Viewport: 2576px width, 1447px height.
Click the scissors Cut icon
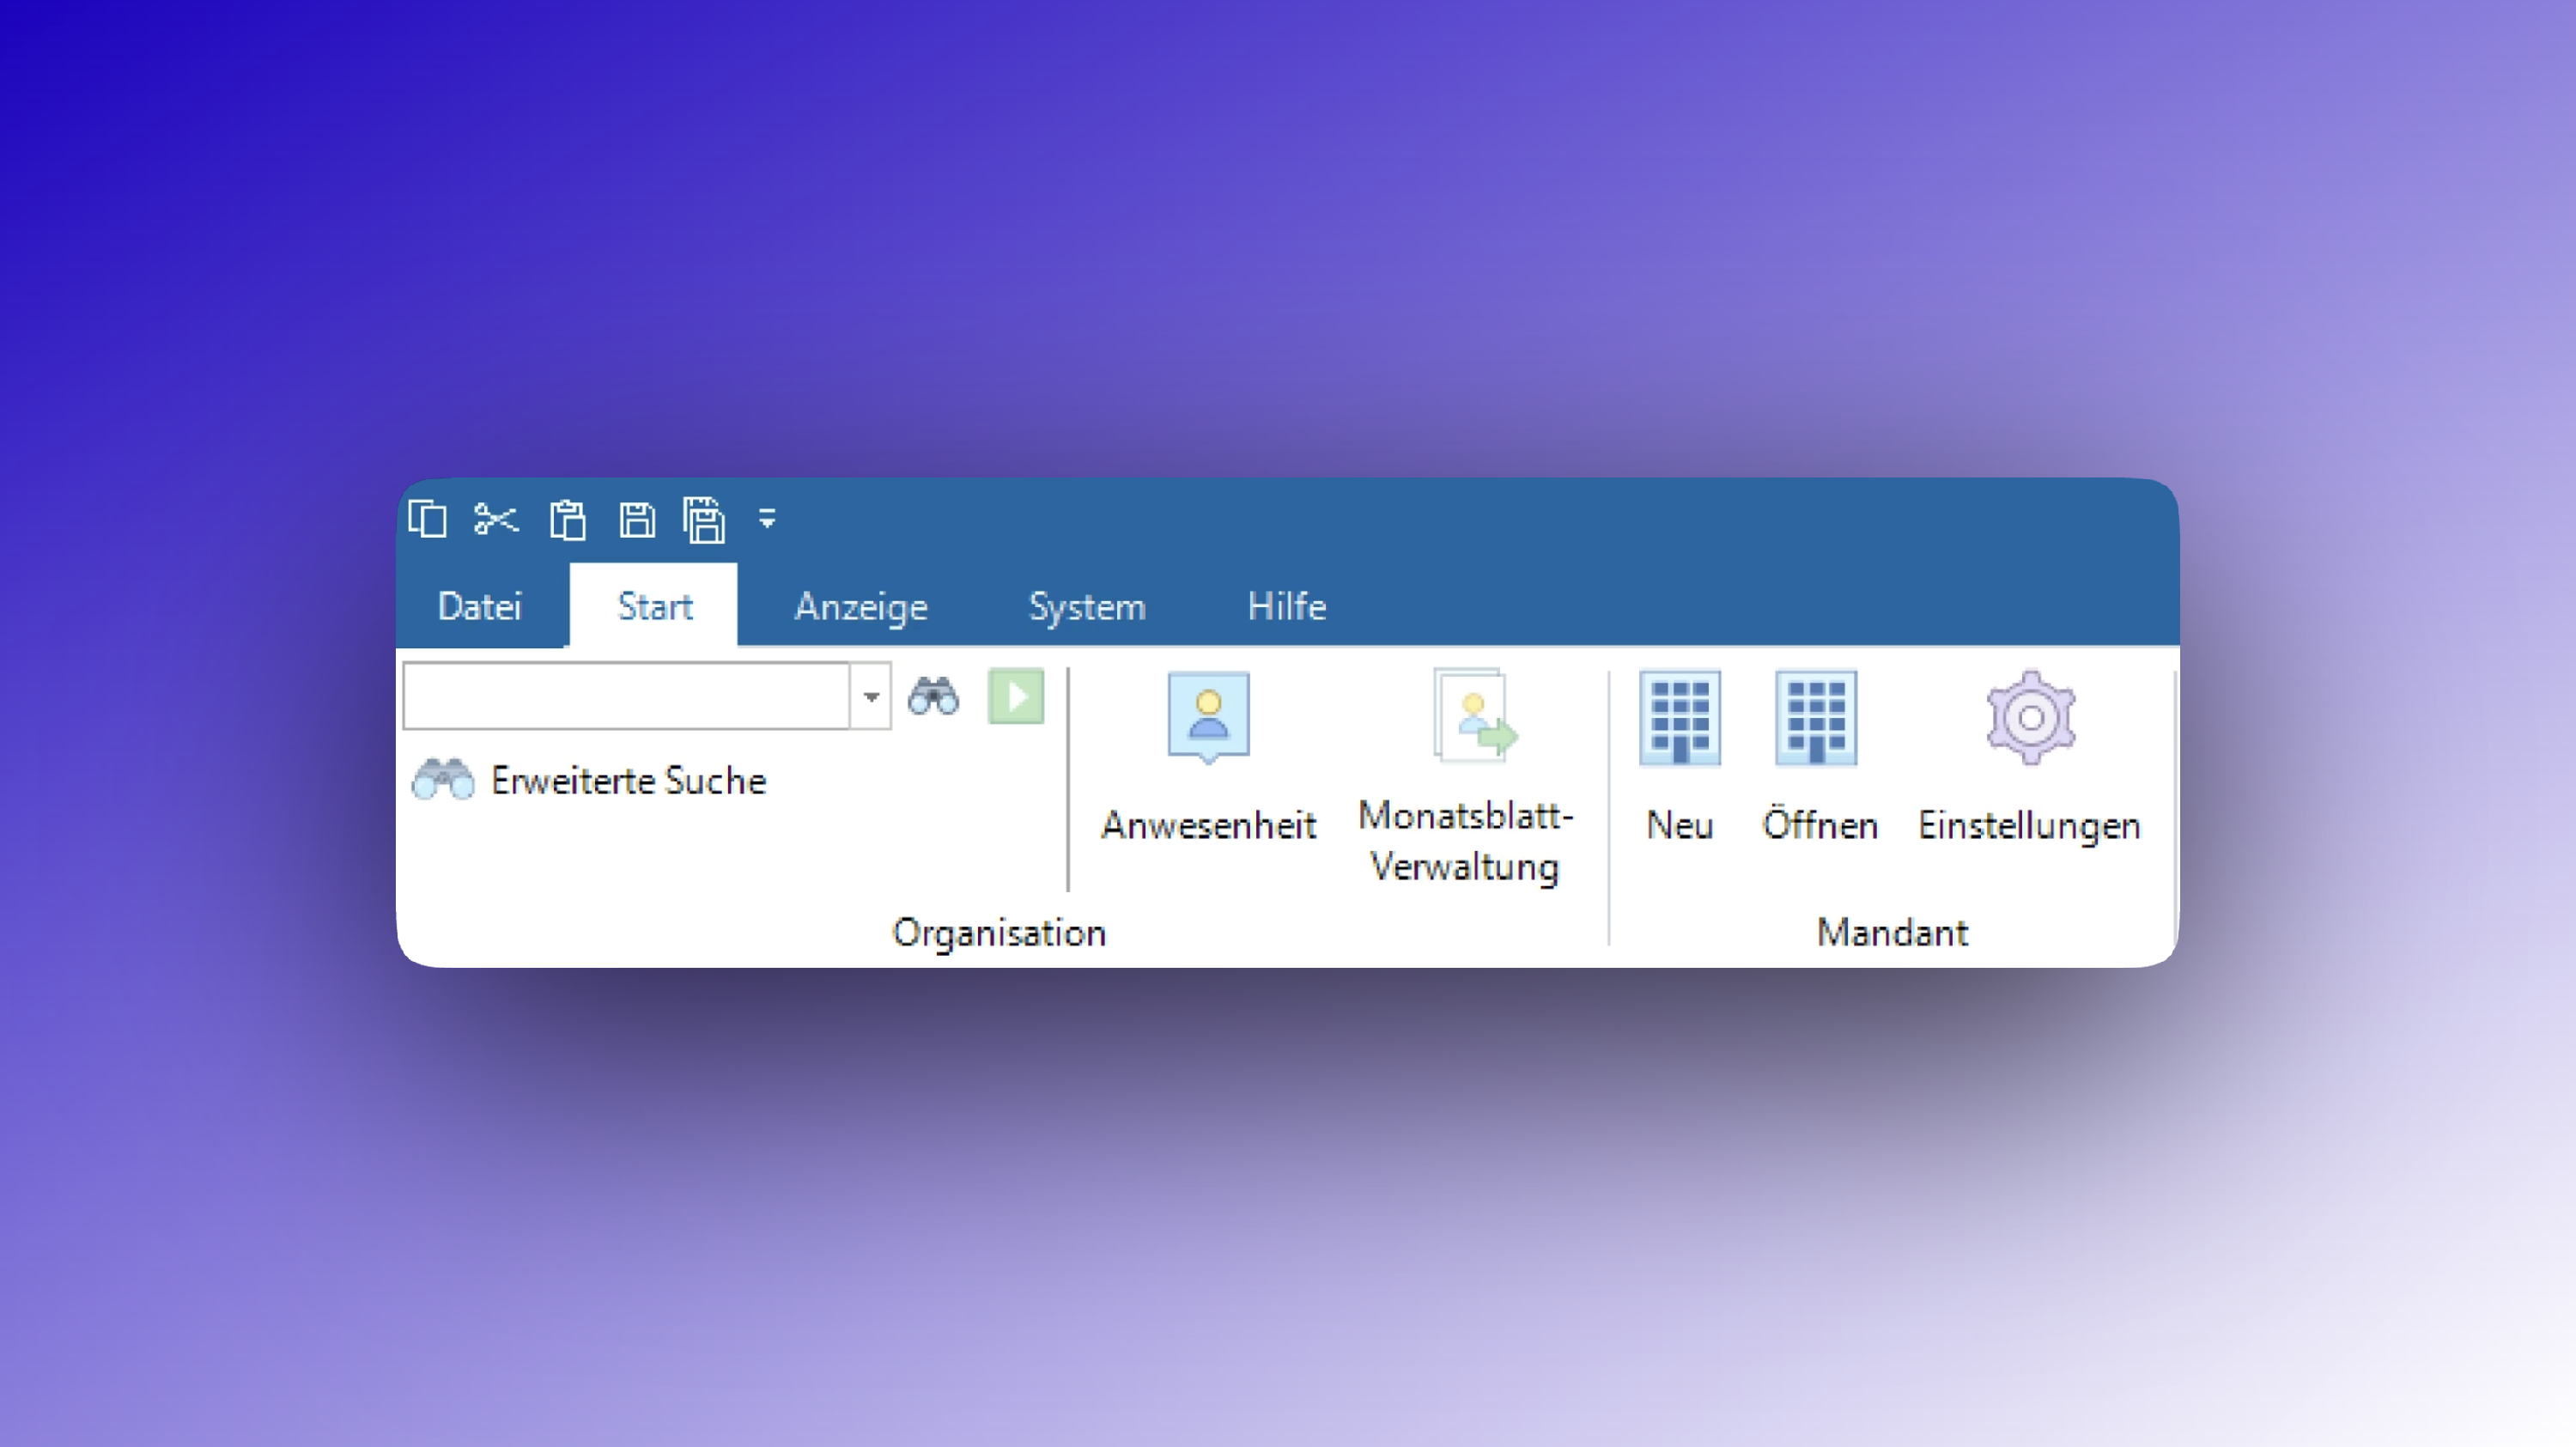[496, 519]
